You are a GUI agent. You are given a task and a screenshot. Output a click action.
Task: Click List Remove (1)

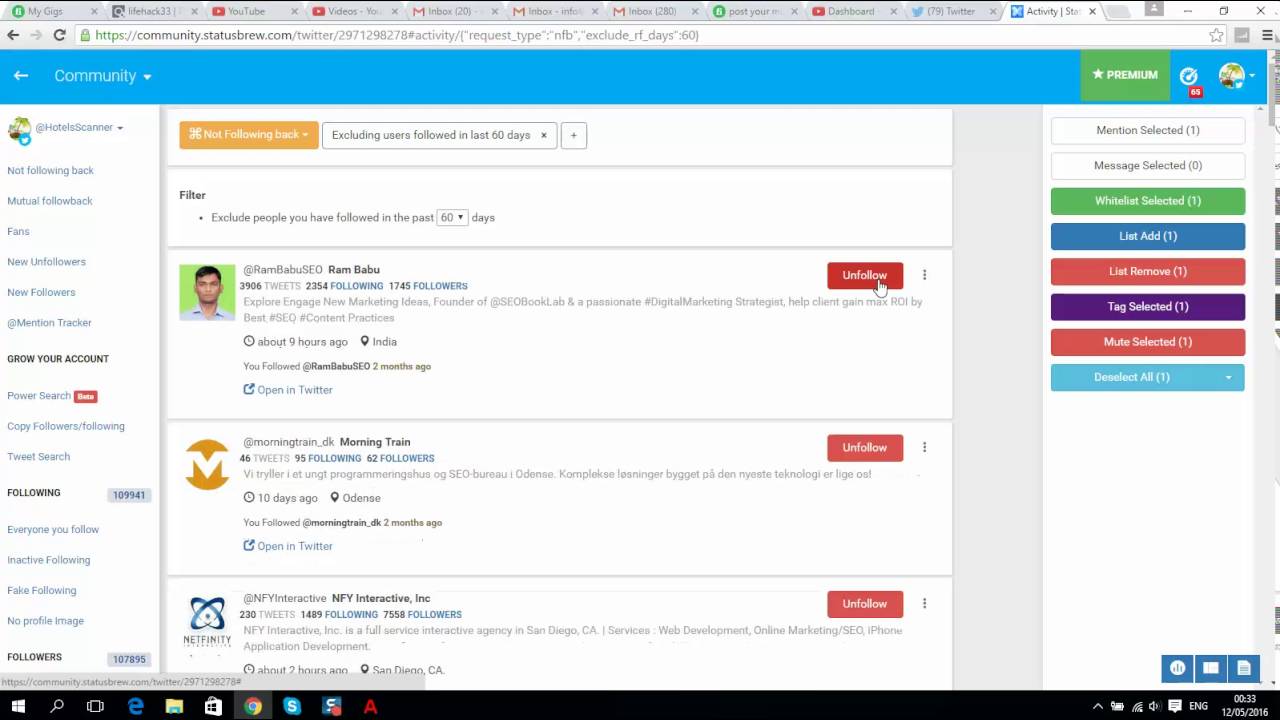pyautogui.click(x=1148, y=271)
